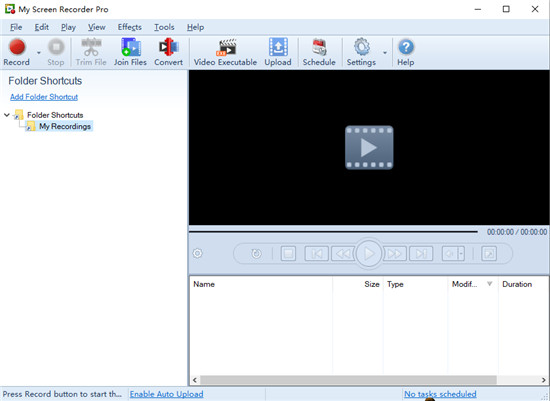Sort file list by Name column

[261, 284]
